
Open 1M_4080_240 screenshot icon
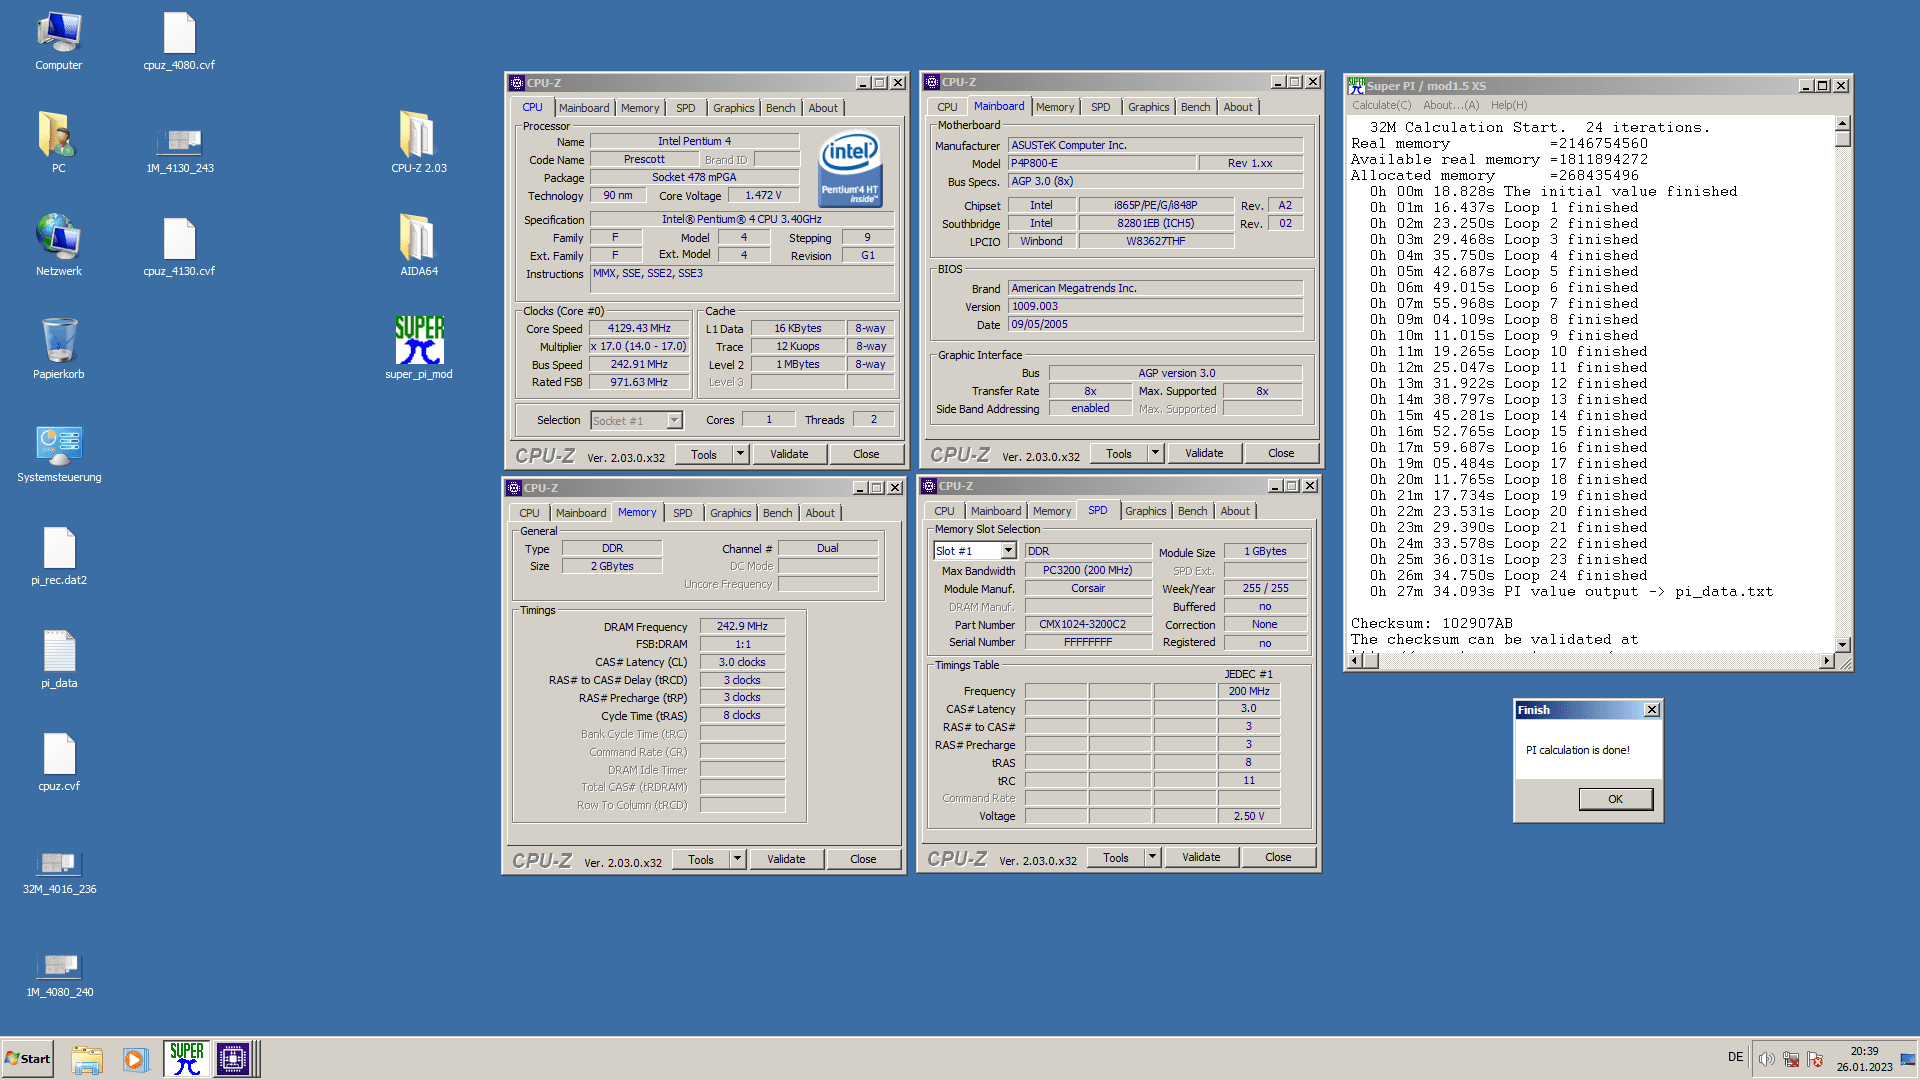(x=60, y=974)
